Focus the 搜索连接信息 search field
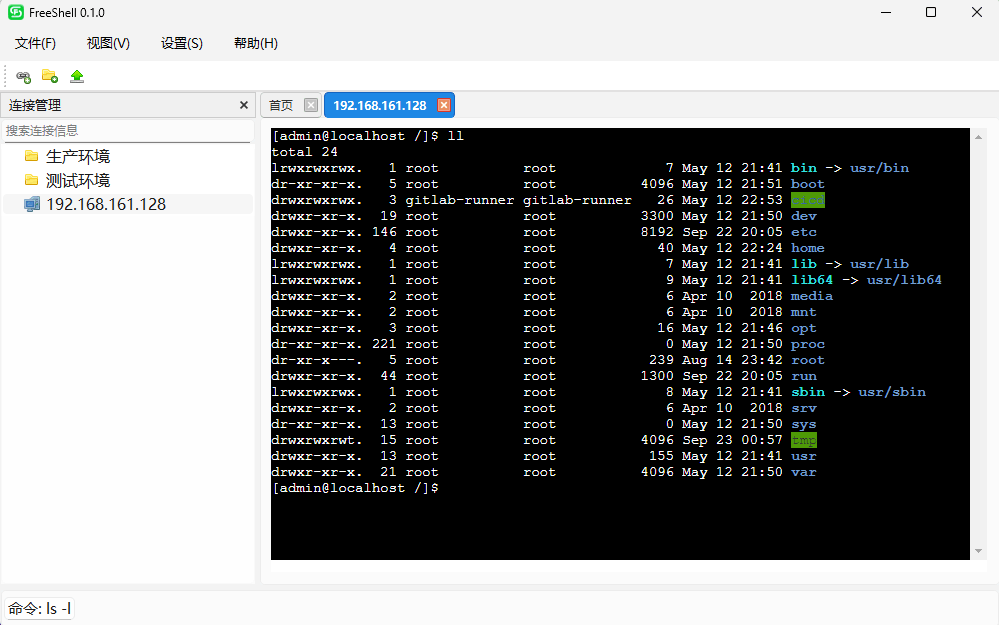999x625 pixels. 126,130
